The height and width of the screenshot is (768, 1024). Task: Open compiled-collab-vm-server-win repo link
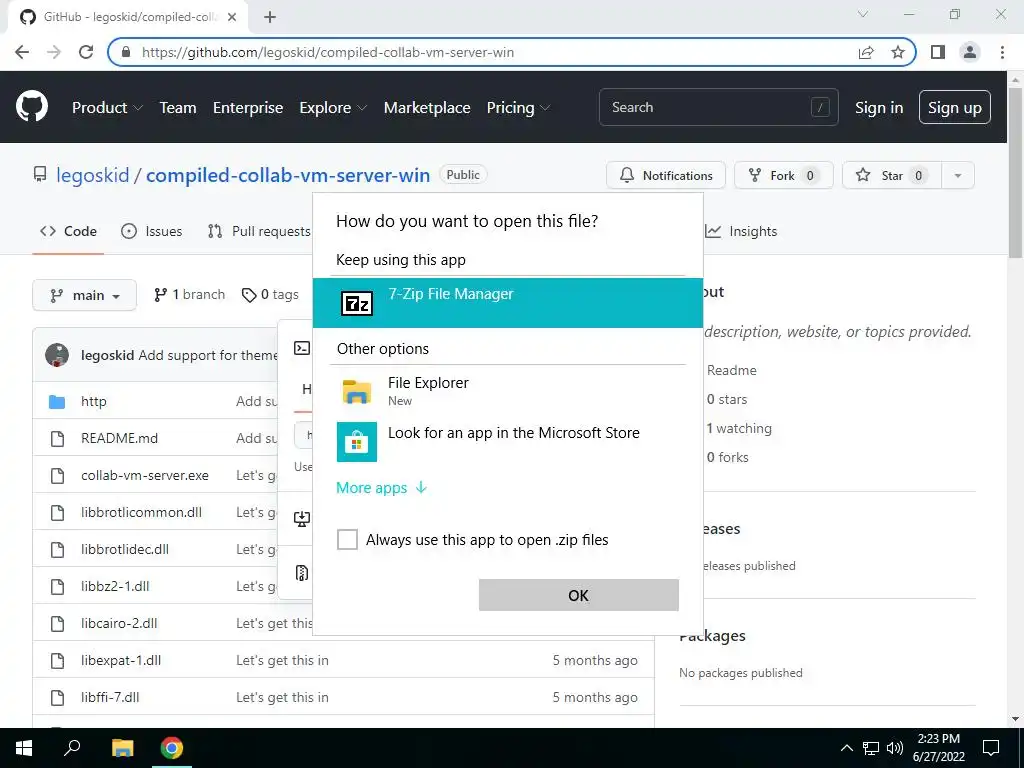point(288,175)
